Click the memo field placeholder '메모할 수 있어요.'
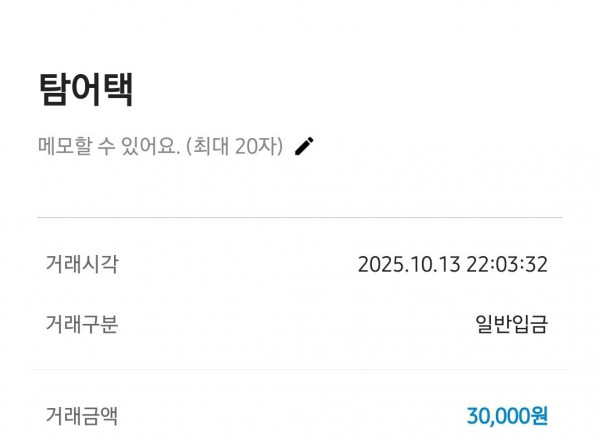The width and height of the screenshot is (600, 437). click(x=109, y=146)
